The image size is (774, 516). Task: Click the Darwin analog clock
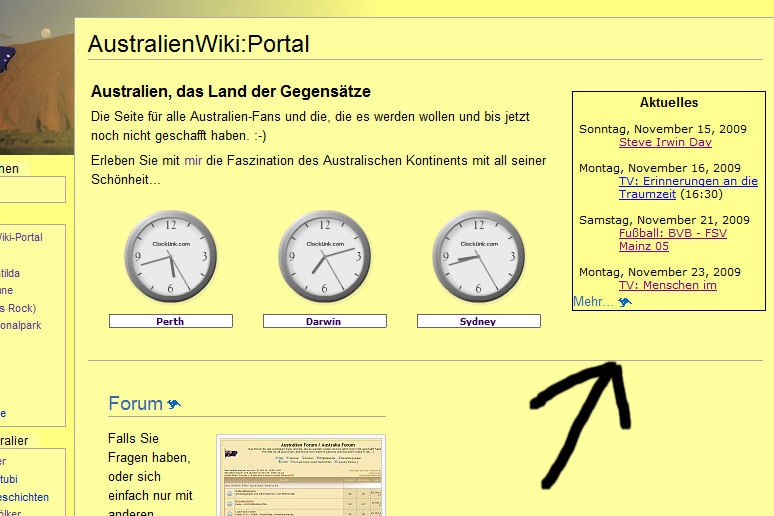click(x=324, y=257)
